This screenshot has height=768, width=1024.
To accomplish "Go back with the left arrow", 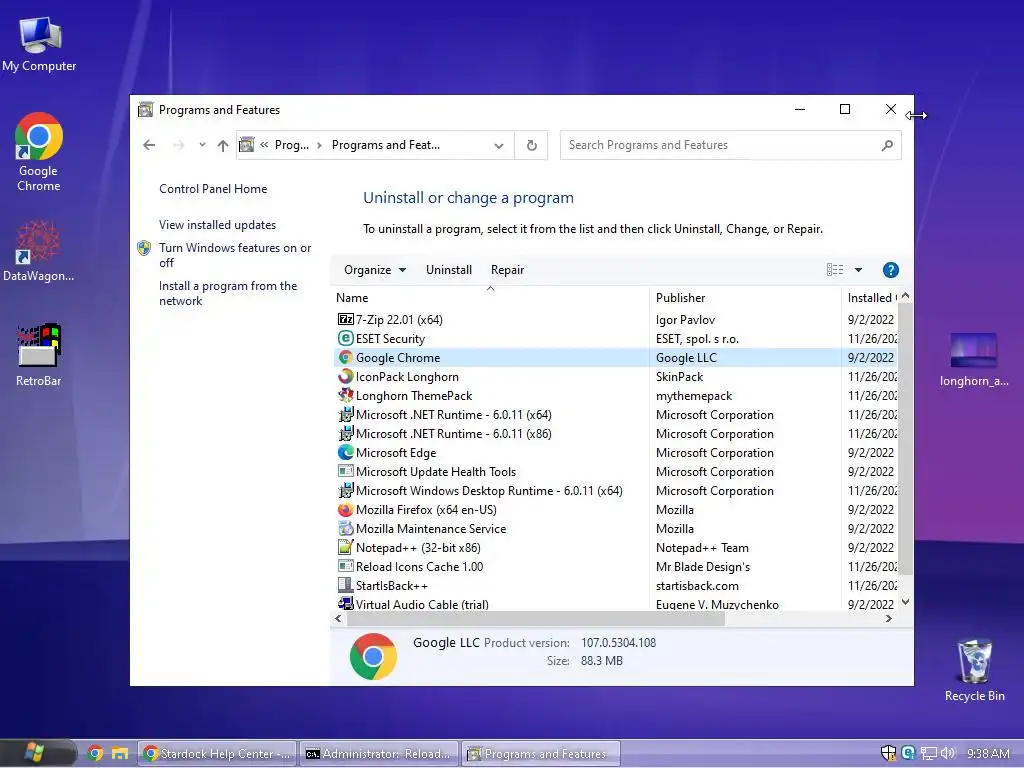I will (x=149, y=145).
